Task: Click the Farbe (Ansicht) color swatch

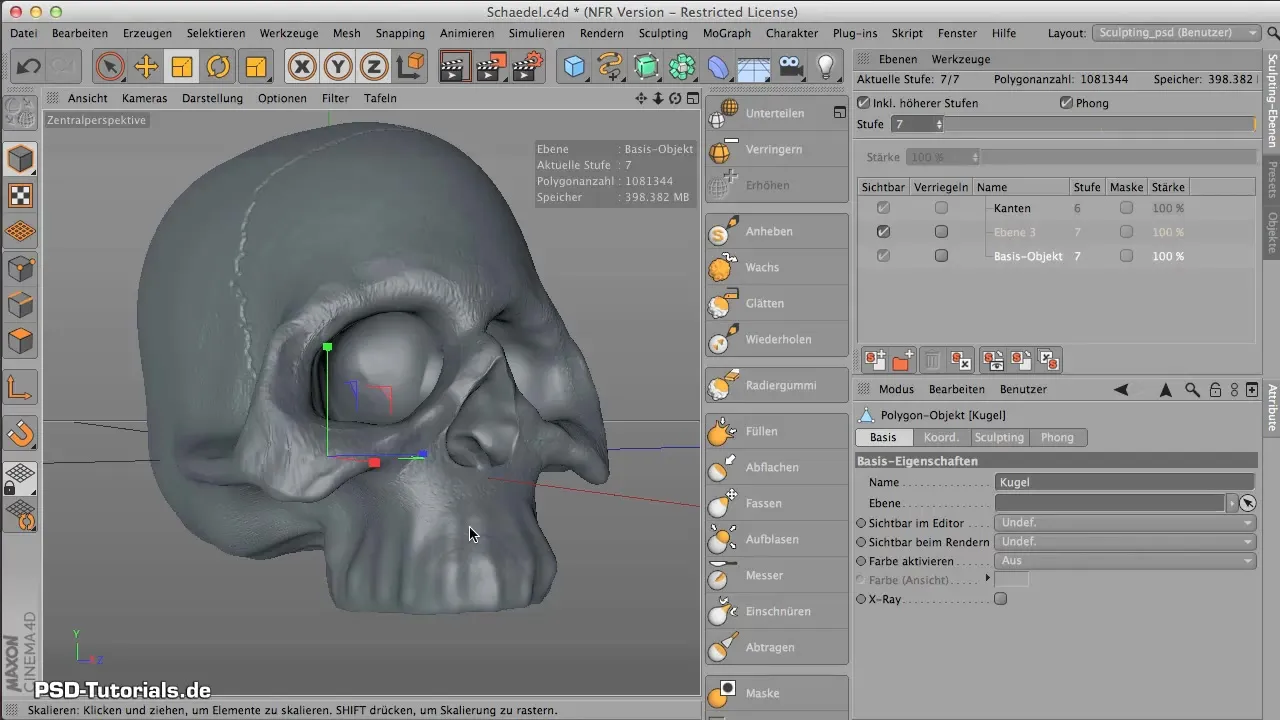Action: pos(1012,580)
